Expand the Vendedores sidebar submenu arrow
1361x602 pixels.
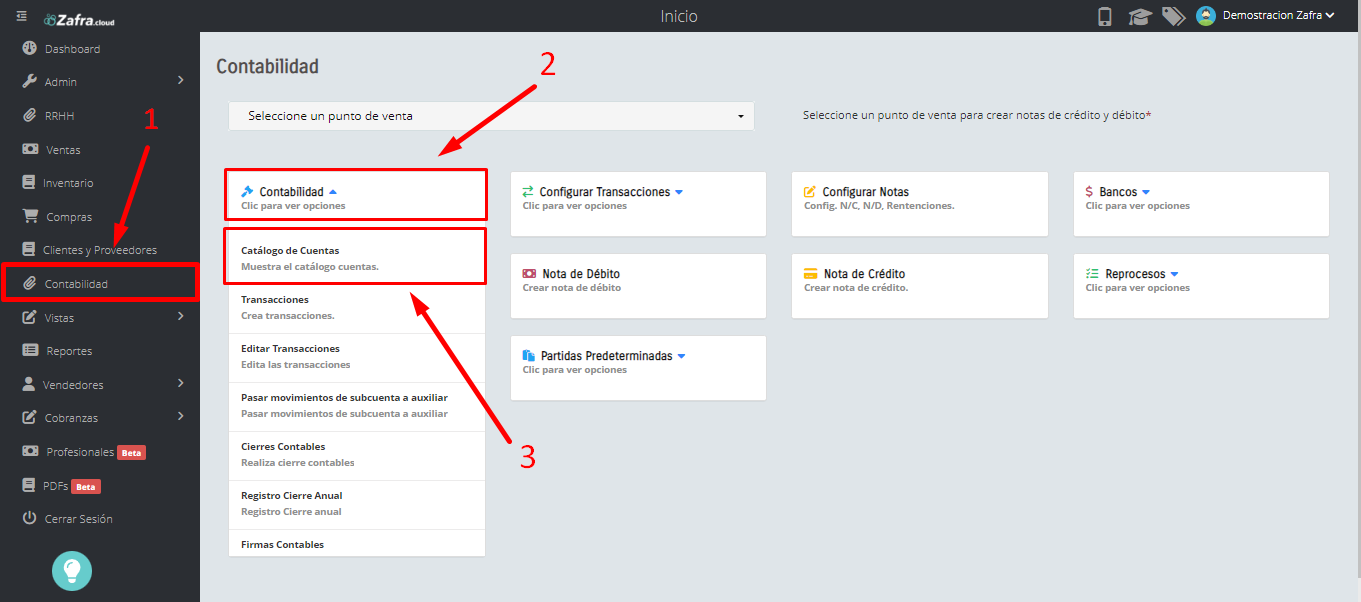[x=181, y=383]
